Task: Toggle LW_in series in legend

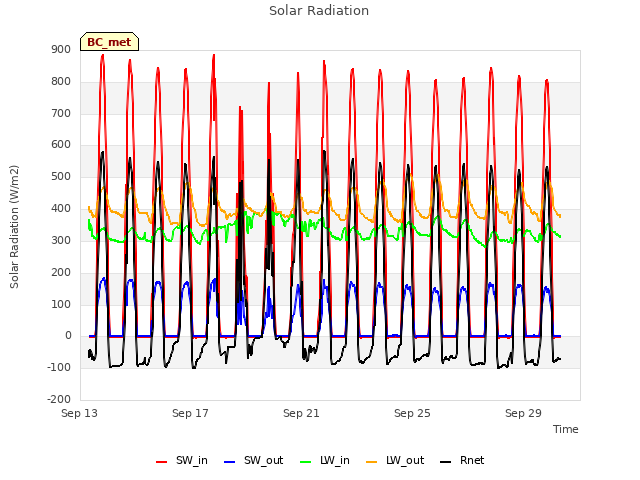Action: point(325,461)
